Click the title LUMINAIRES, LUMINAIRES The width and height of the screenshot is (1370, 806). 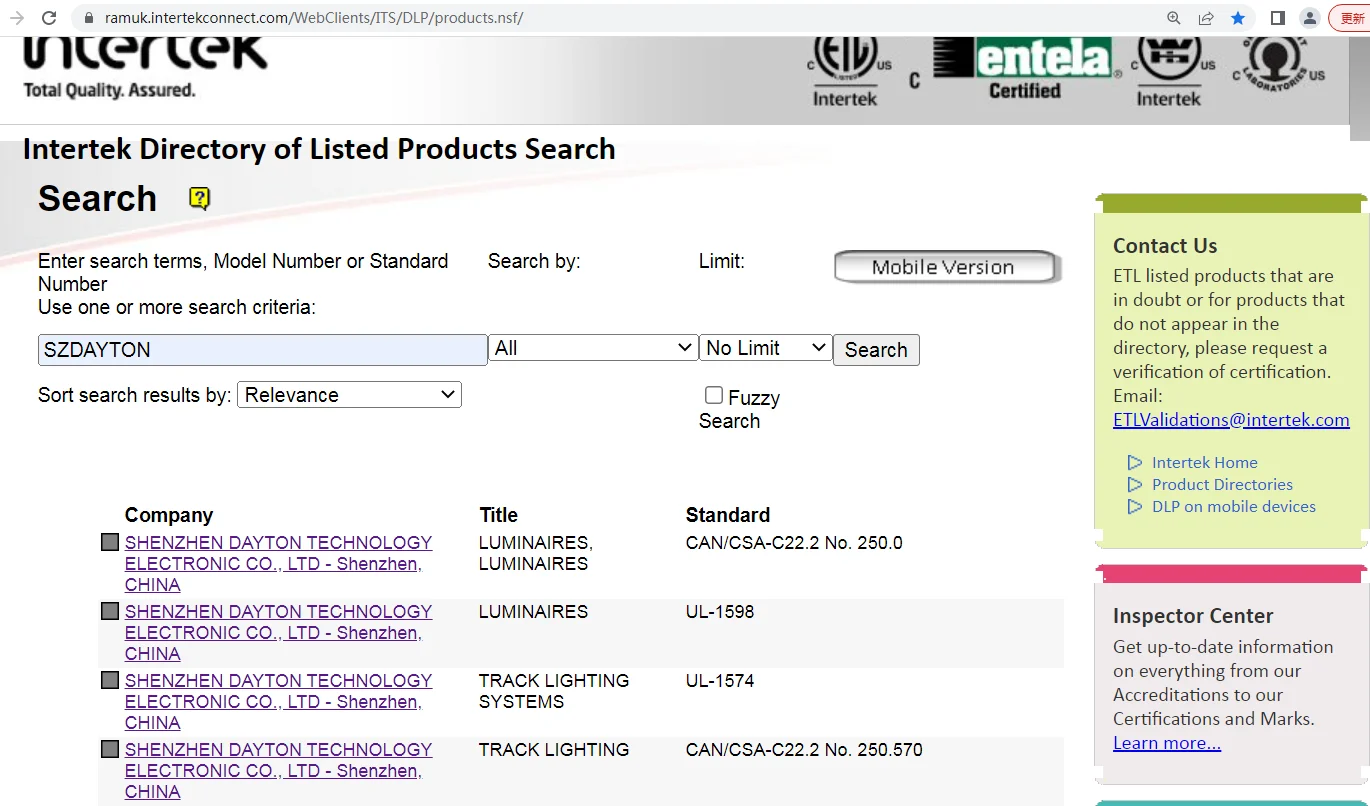[x=536, y=553]
